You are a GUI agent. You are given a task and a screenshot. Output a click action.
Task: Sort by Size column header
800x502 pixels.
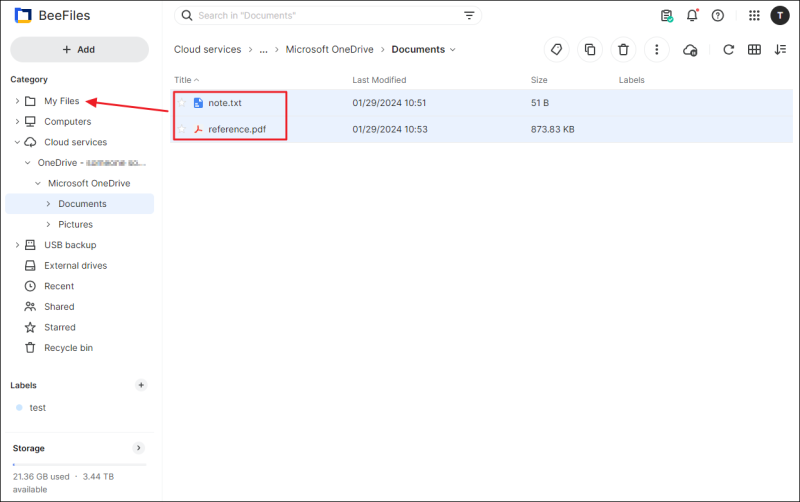pos(539,80)
